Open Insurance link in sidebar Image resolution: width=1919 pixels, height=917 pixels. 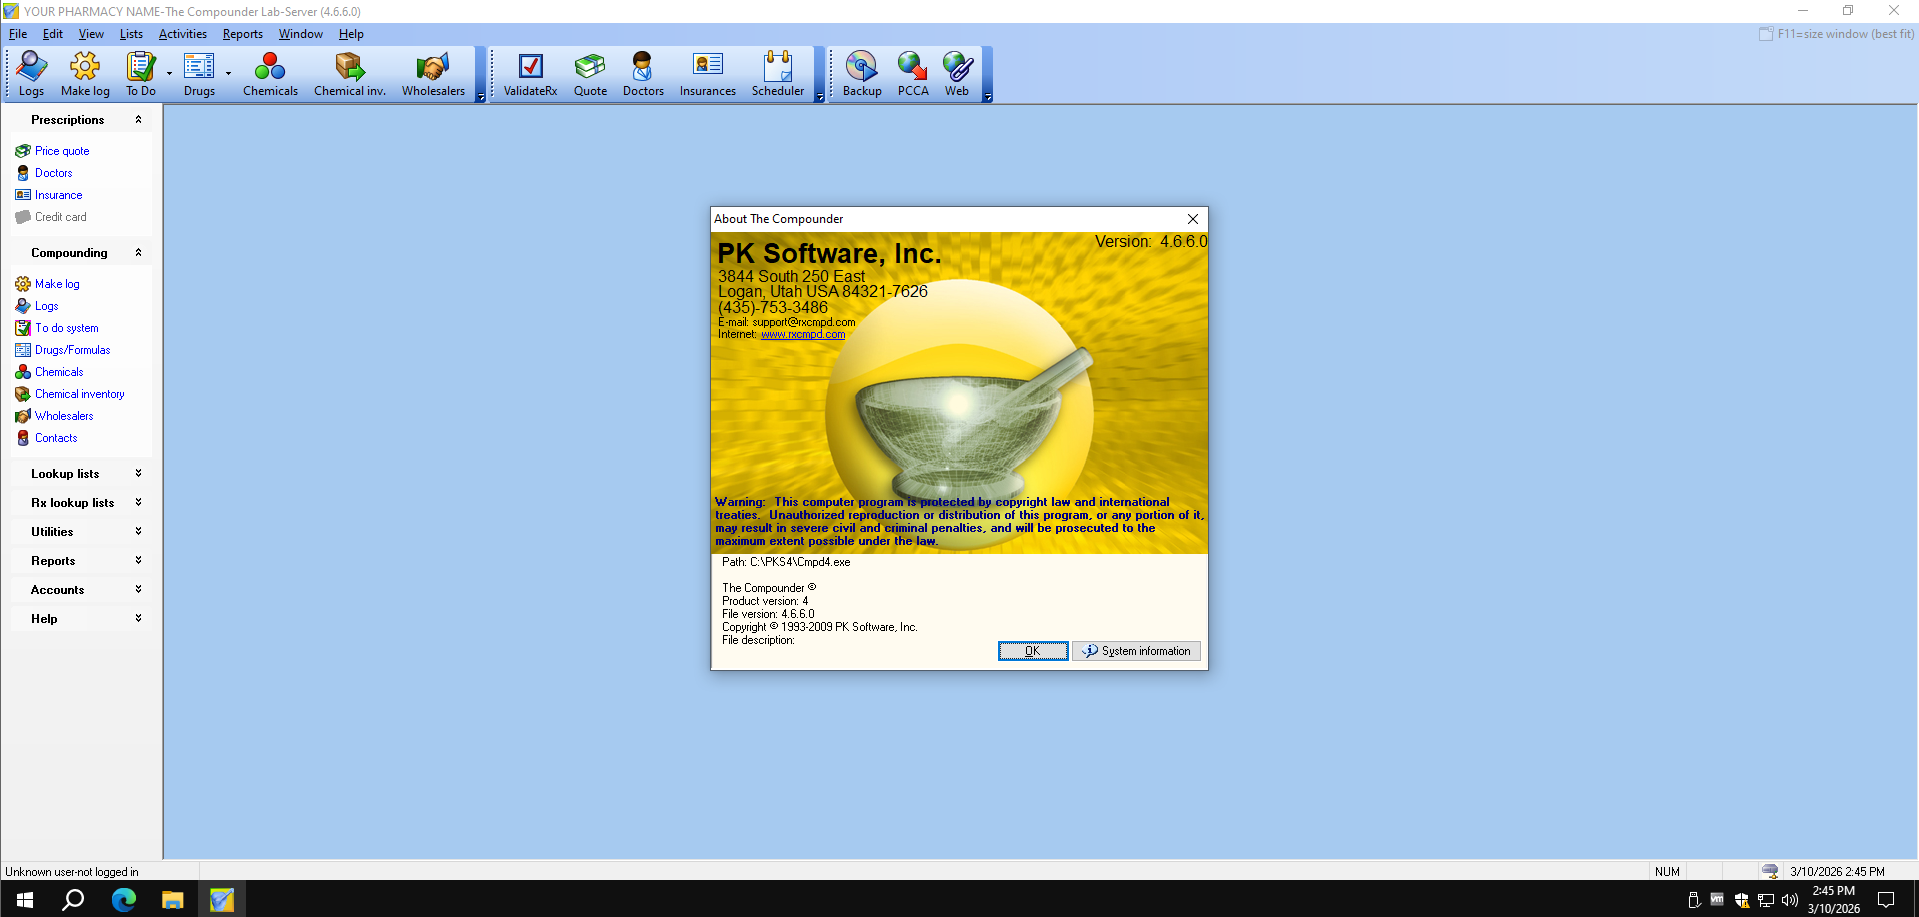coord(58,195)
